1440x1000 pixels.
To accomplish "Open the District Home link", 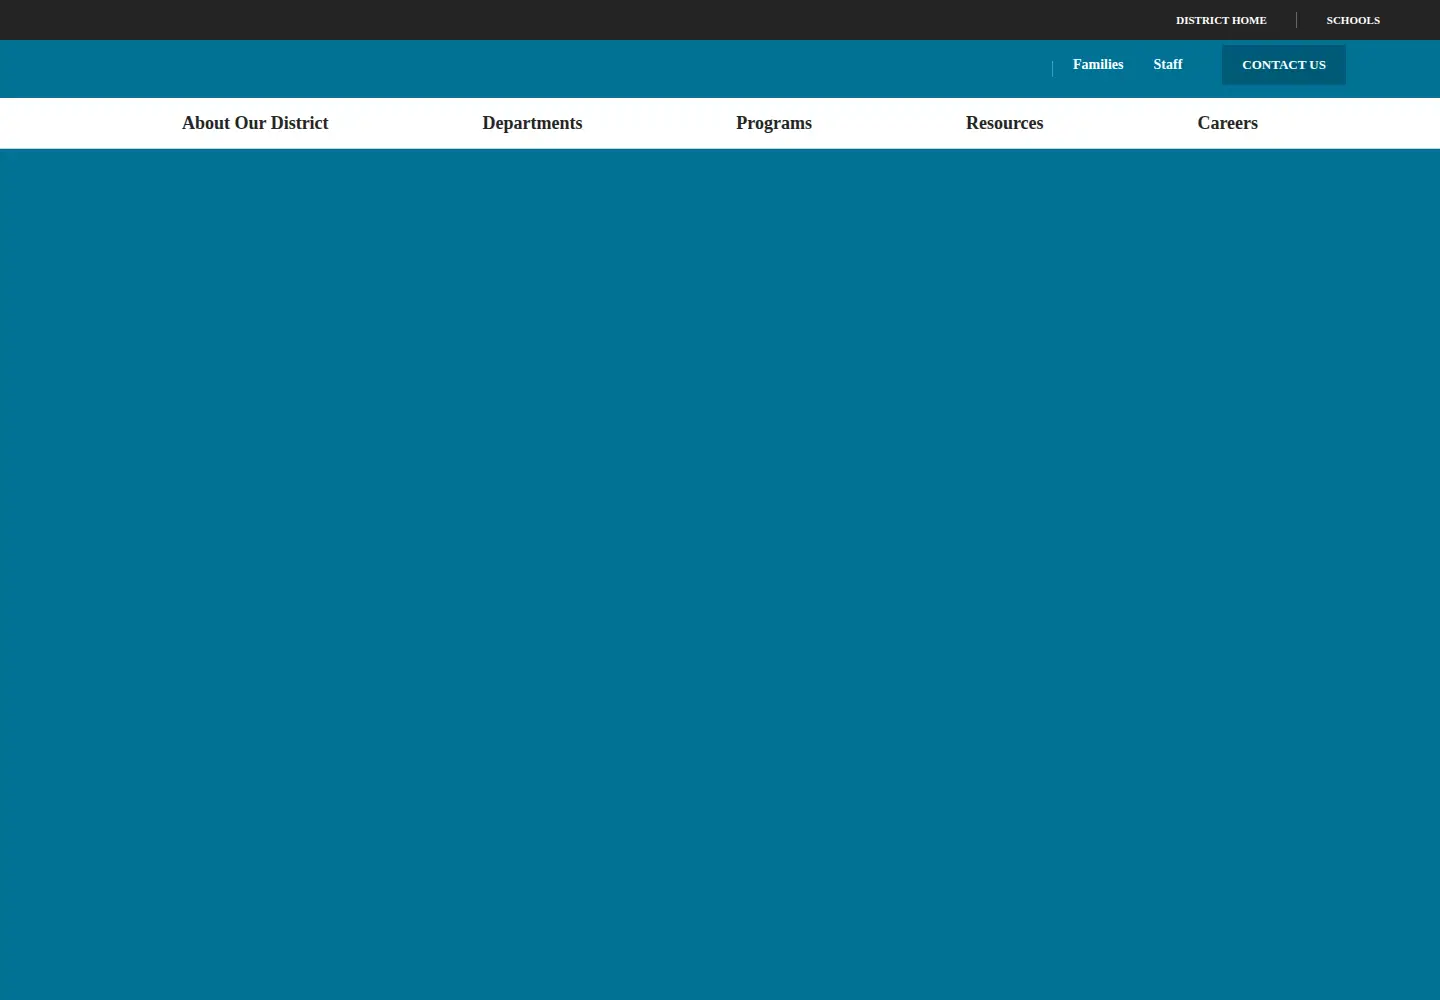I will pos(1221,20).
